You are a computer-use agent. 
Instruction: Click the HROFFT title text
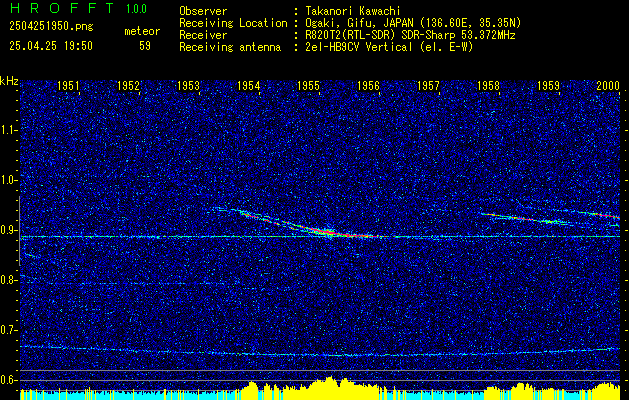(x=62, y=8)
